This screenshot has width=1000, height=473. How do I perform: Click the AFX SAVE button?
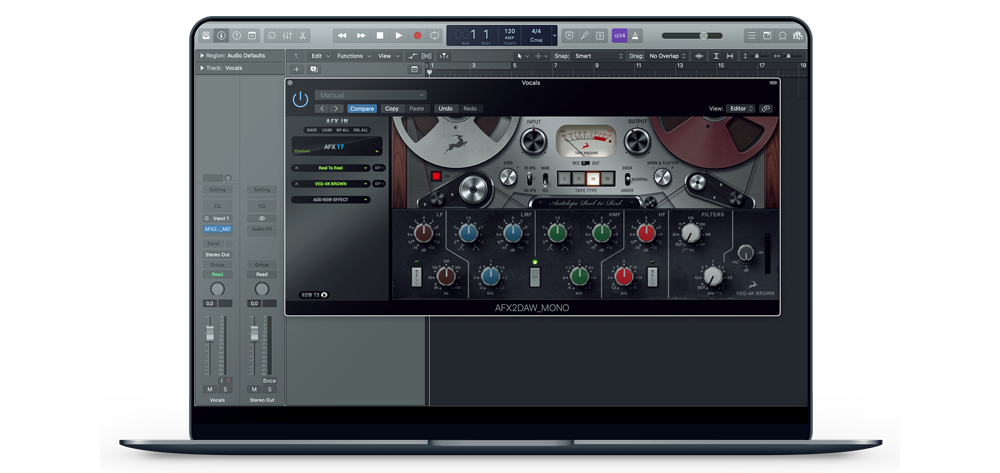pos(312,130)
